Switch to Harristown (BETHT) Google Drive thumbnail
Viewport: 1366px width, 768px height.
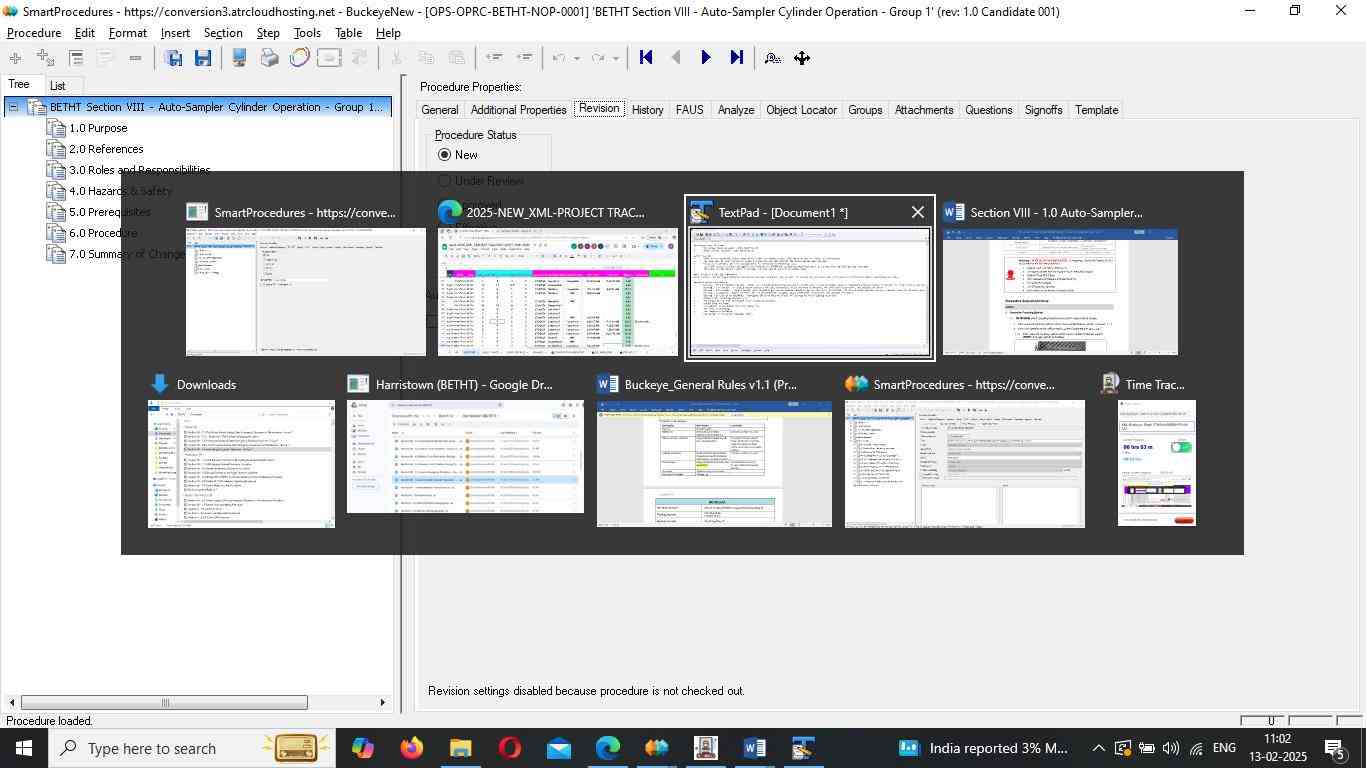[x=465, y=457]
